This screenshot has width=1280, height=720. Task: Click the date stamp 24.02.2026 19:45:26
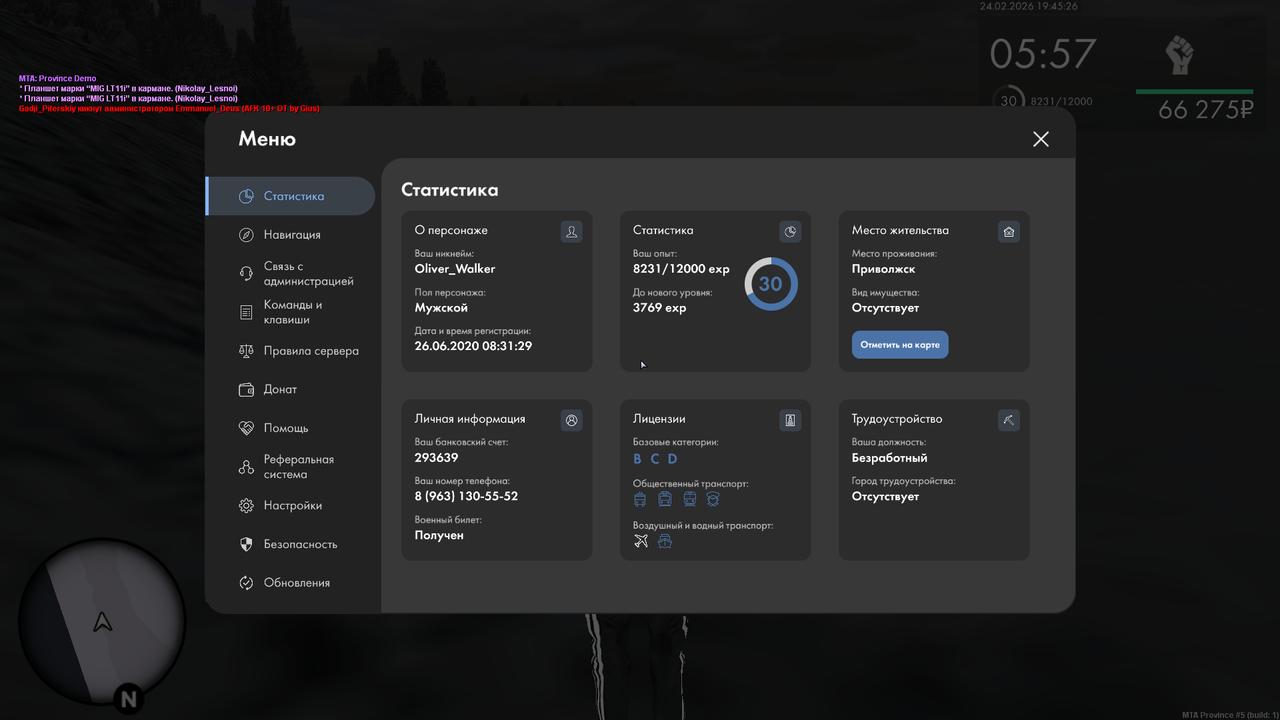[x=1029, y=6]
